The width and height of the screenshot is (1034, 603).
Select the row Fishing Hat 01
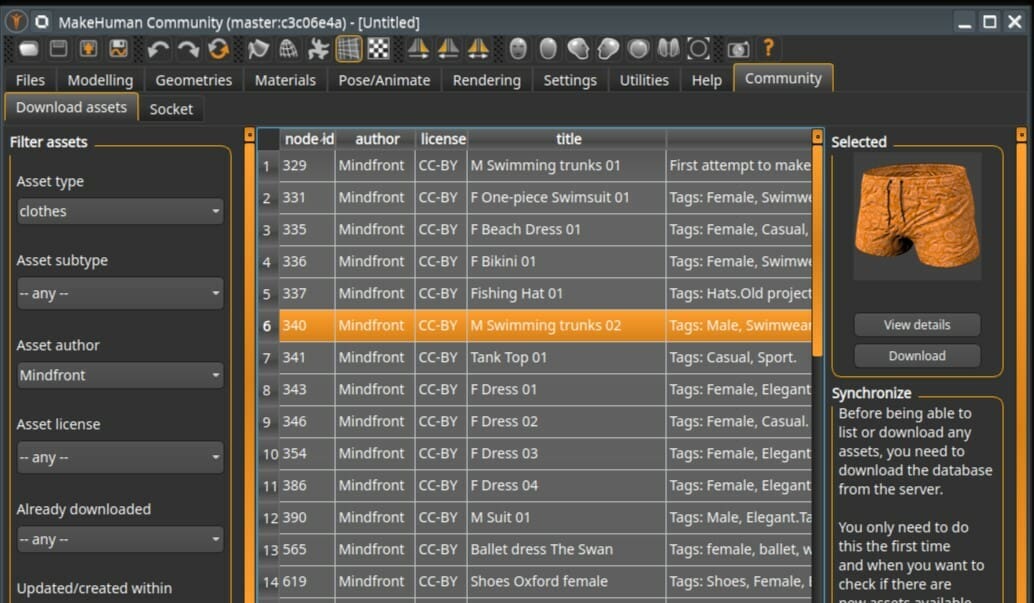545,294
